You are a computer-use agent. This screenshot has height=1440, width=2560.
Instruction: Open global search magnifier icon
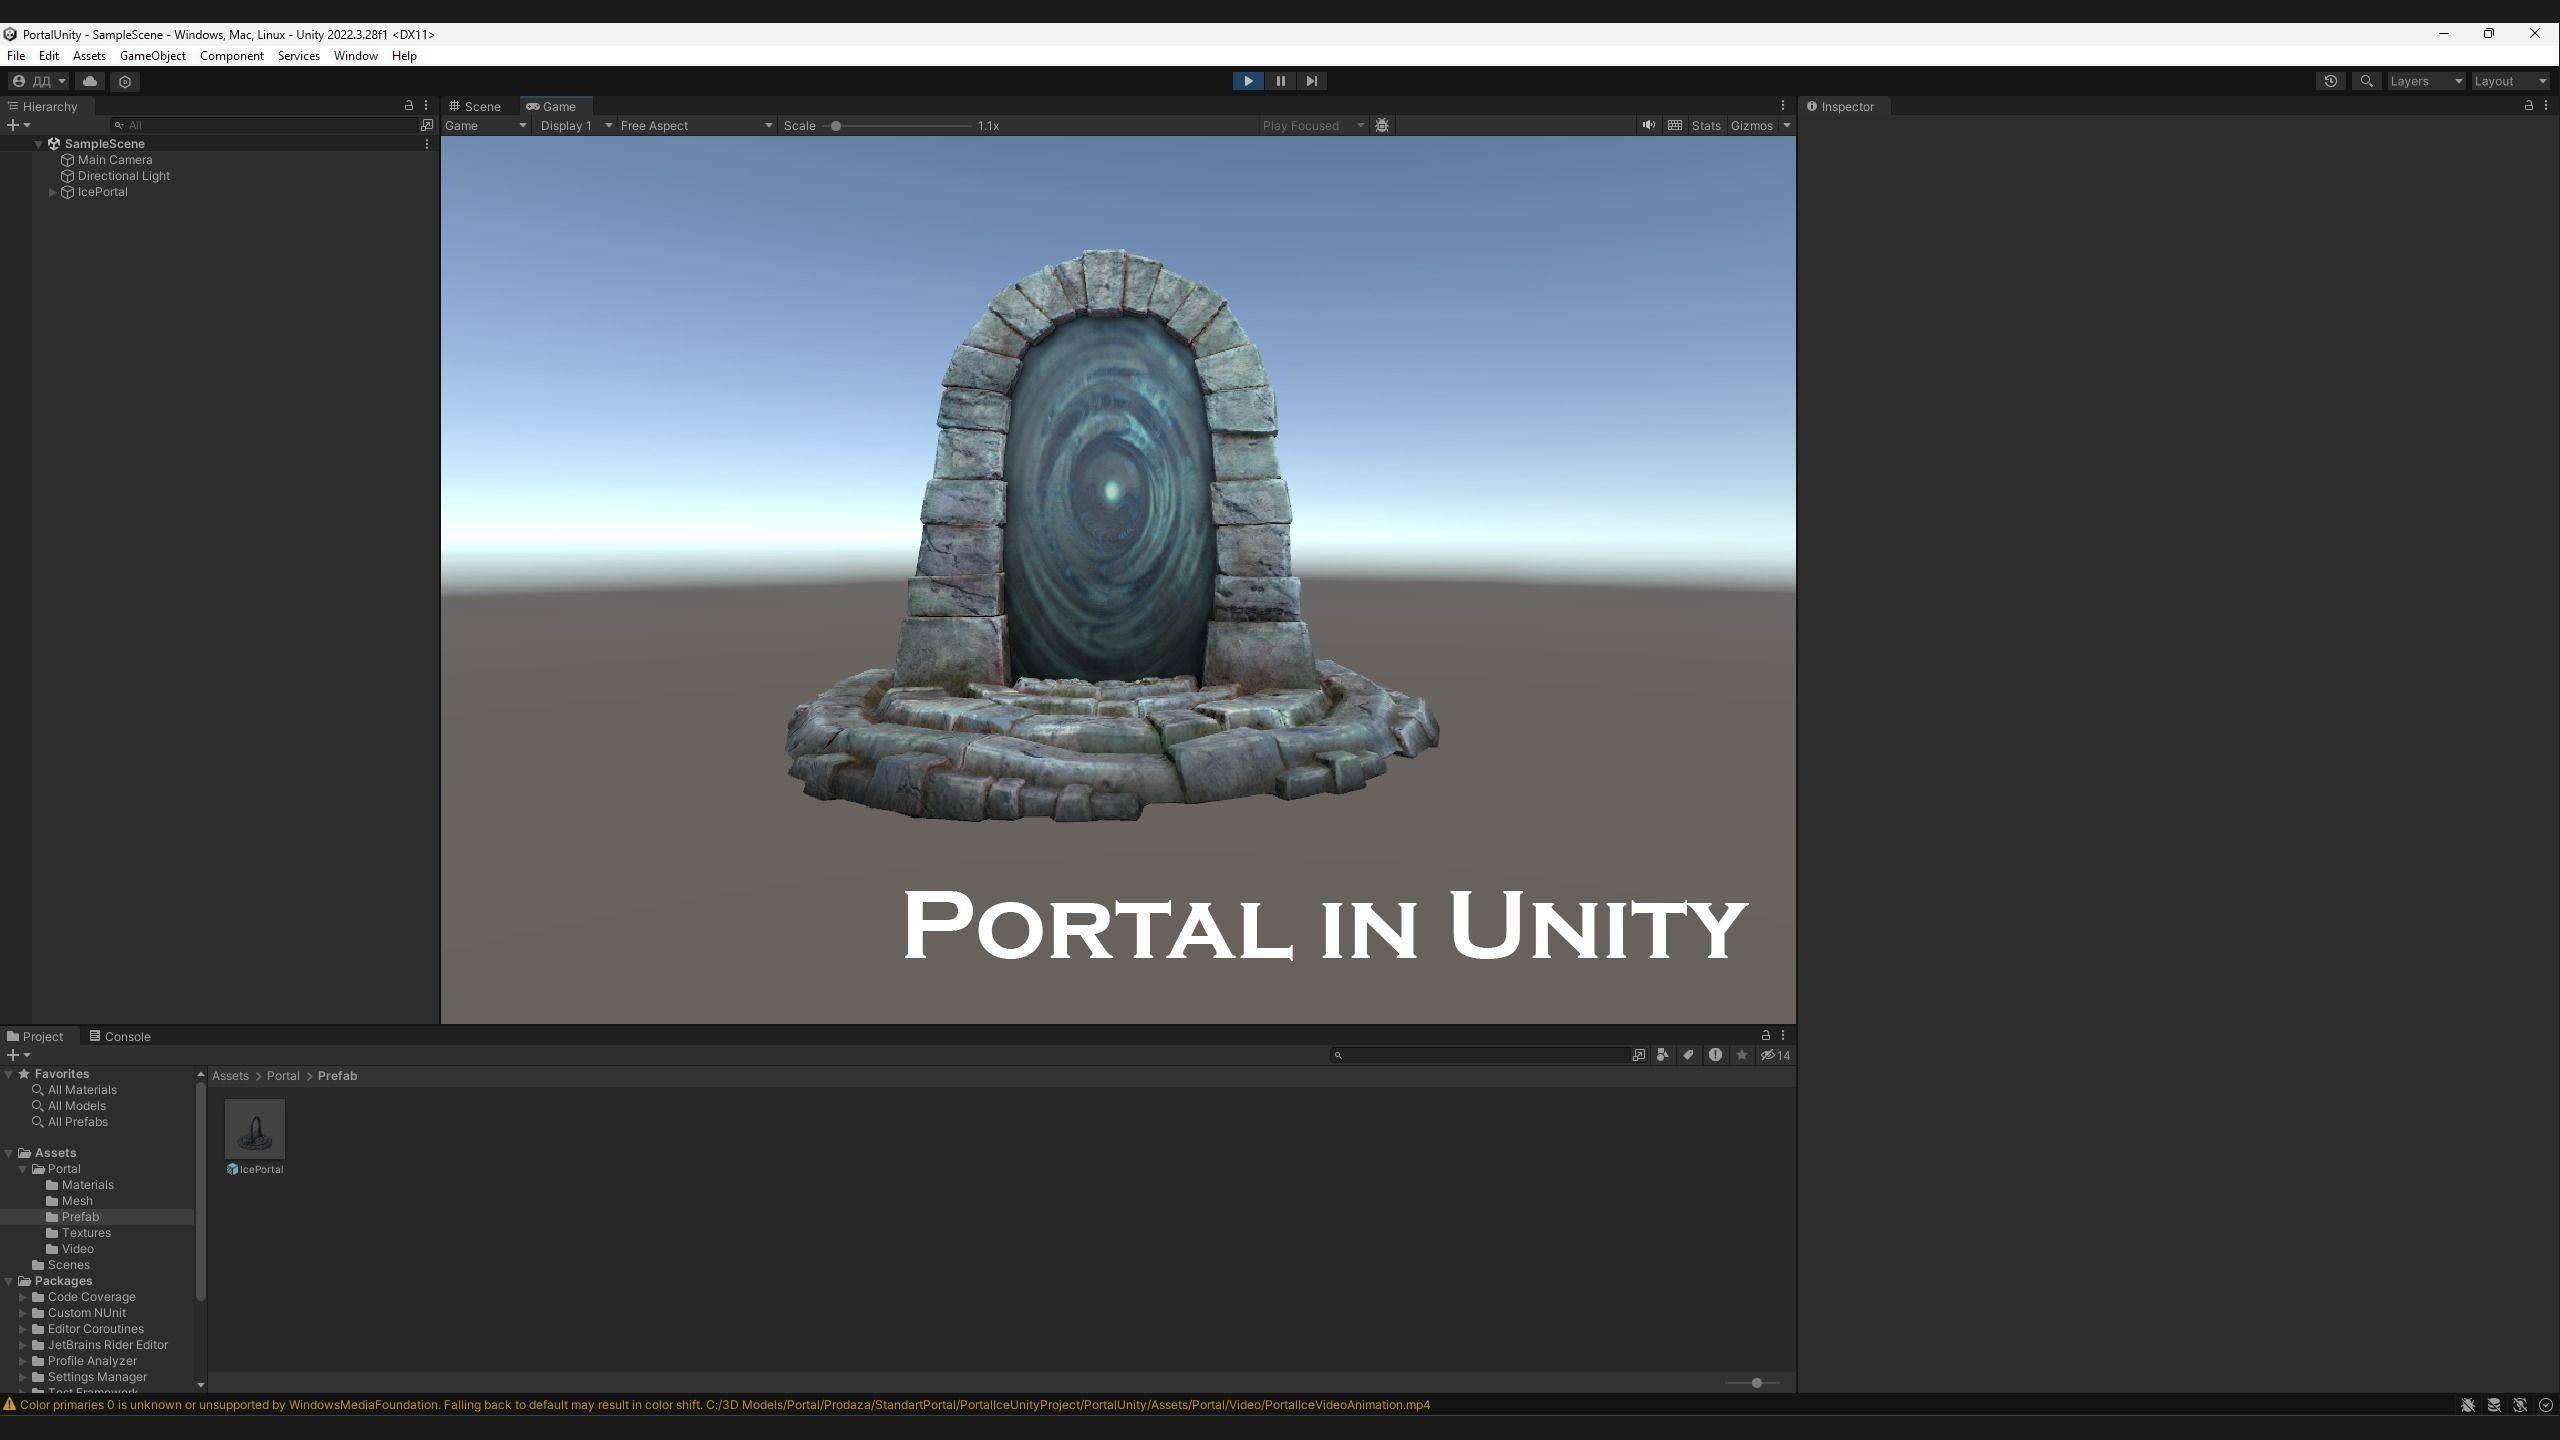pos(2366,81)
